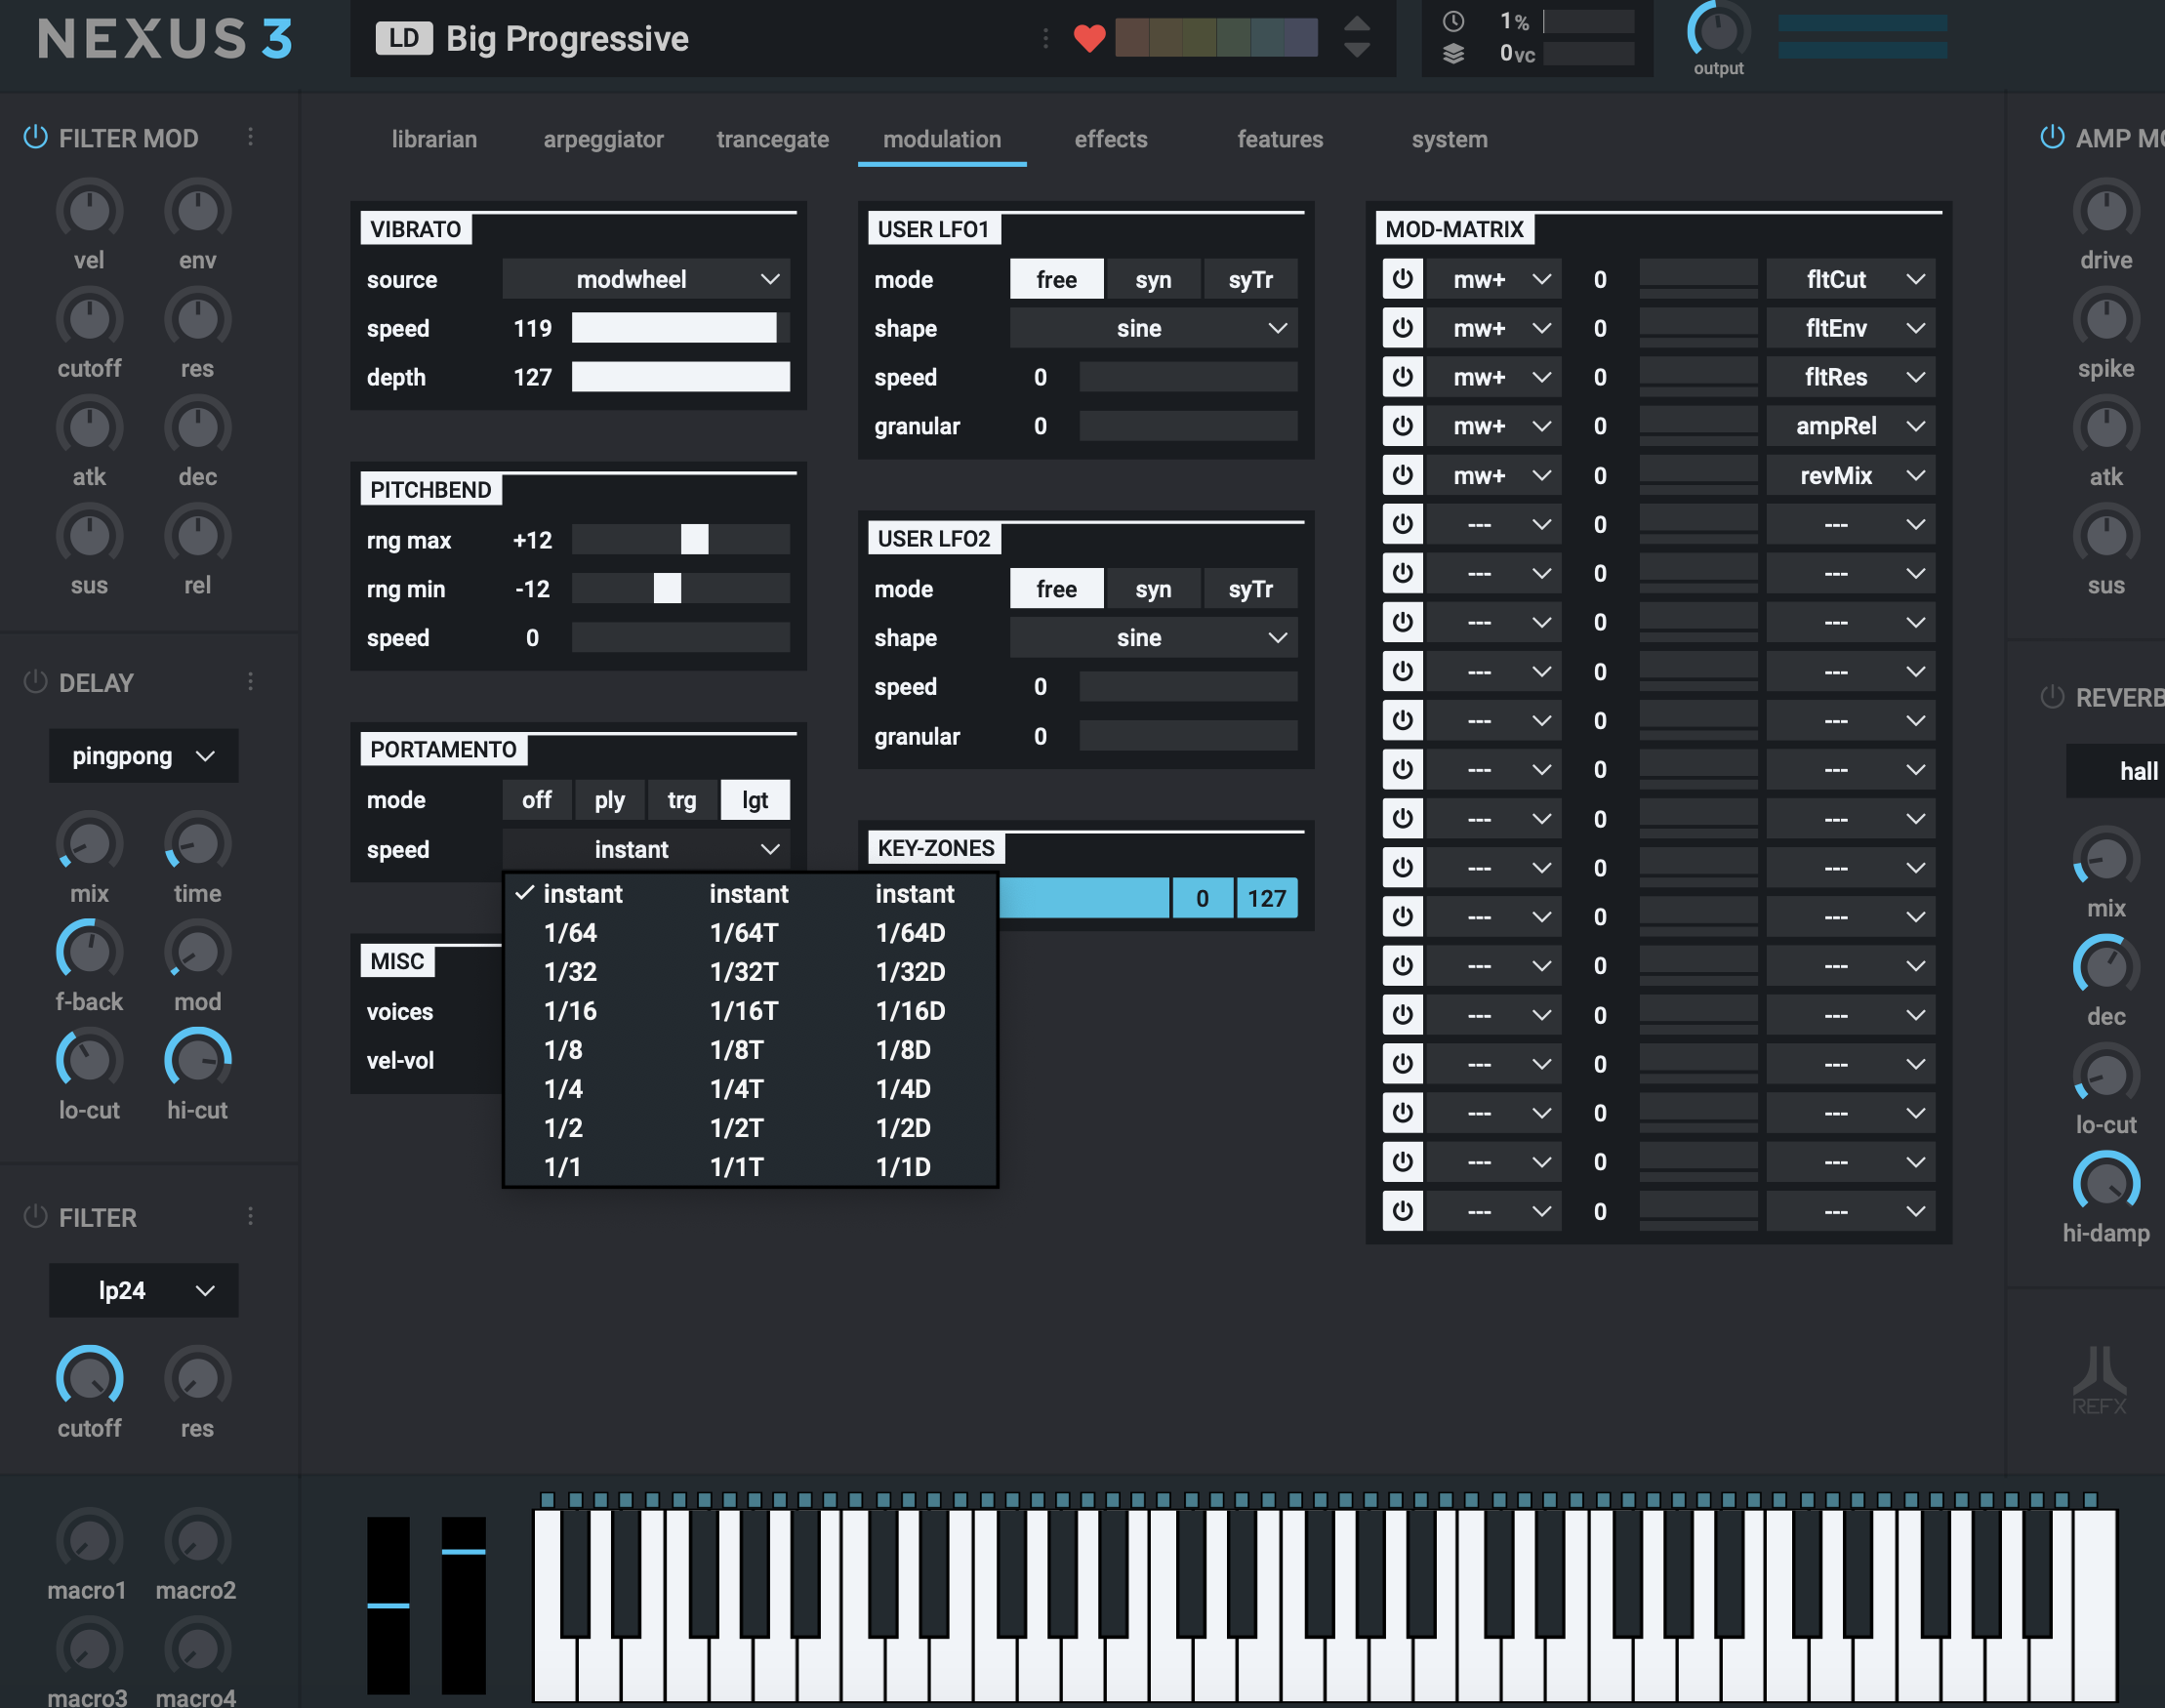Open fltCut destination dropdown

(x=1851, y=279)
